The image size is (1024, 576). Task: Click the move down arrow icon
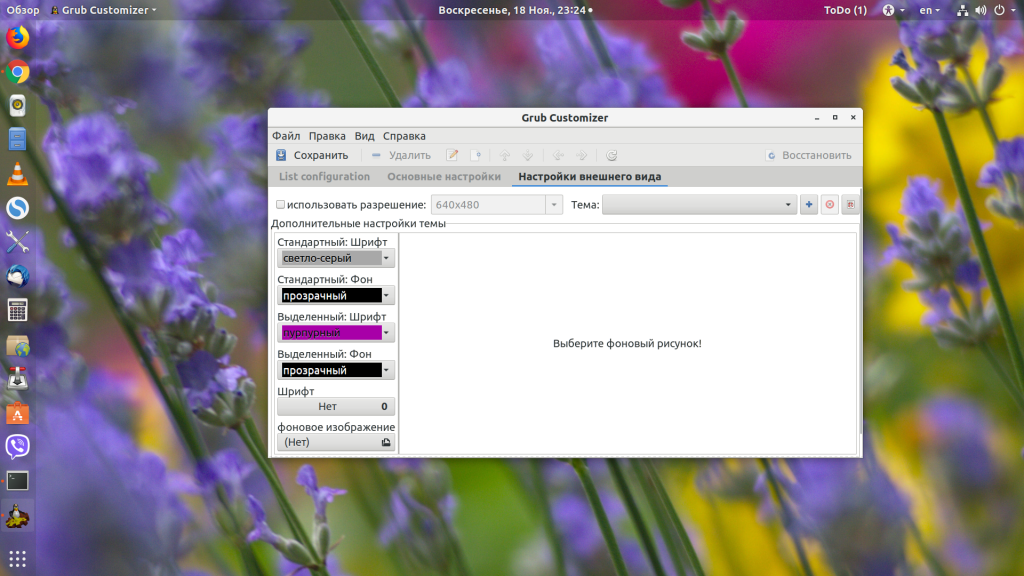pyautogui.click(x=529, y=155)
